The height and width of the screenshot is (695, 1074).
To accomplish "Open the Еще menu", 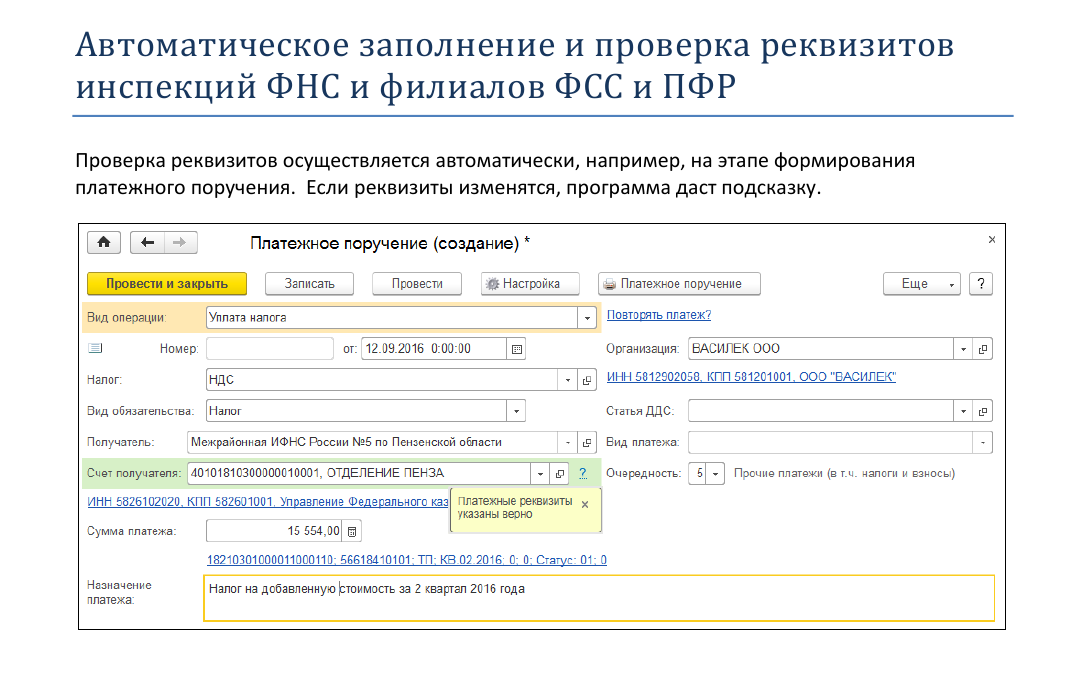I will [x=922, y=283].
